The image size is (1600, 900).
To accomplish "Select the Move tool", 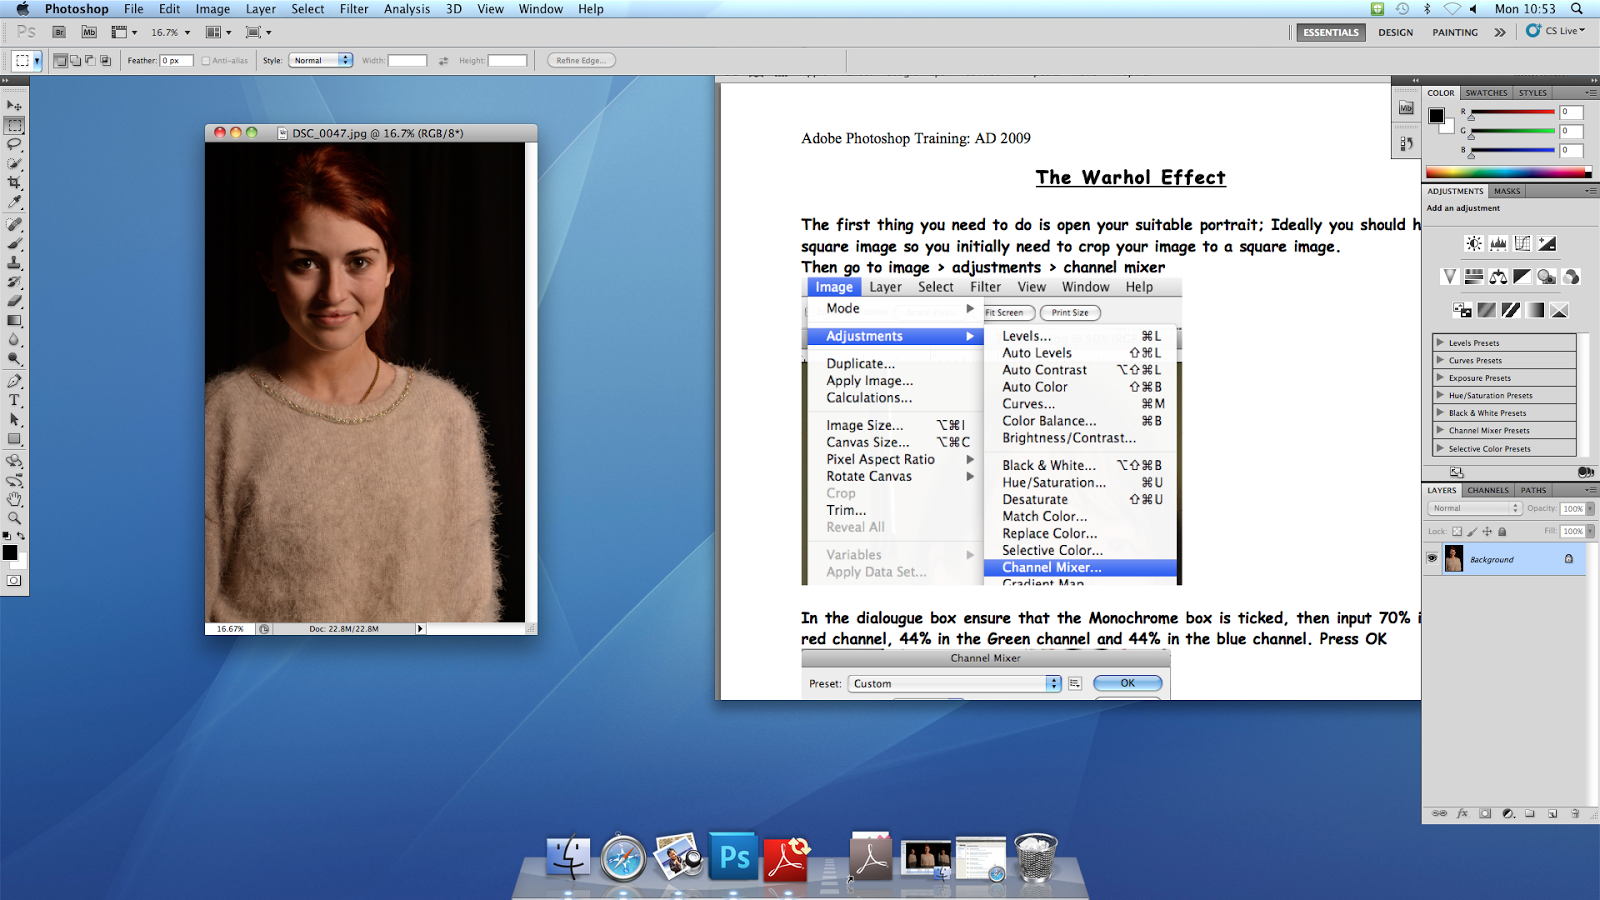I will (x=14, y=105).
